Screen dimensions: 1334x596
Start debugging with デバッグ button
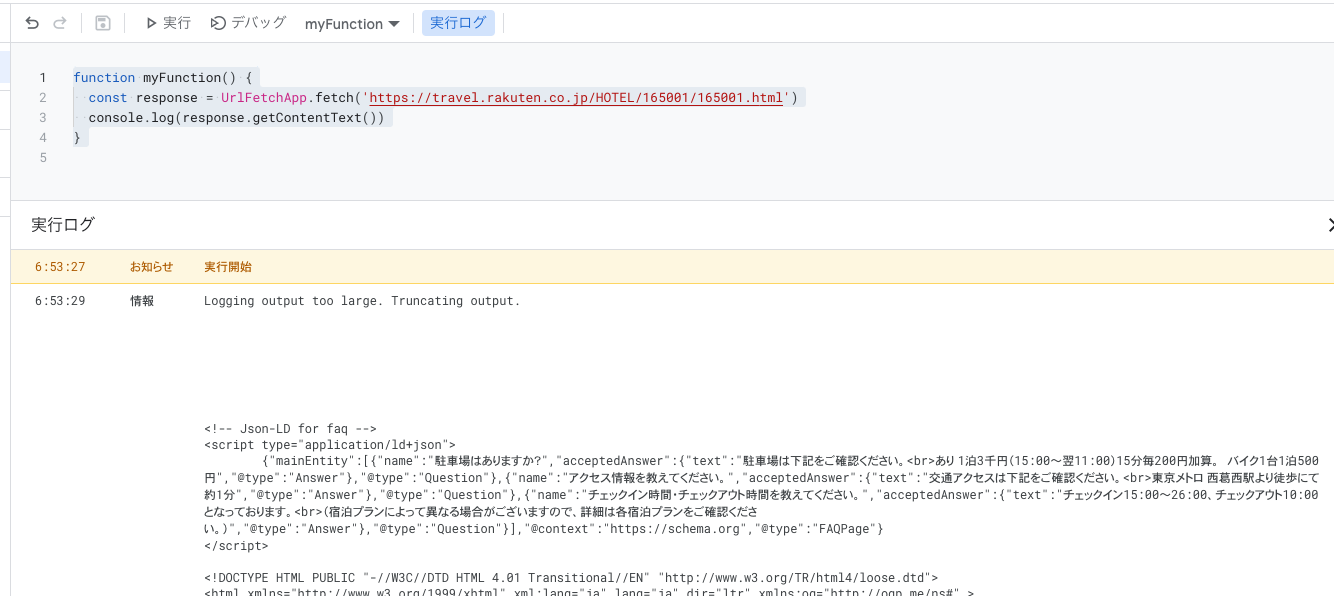(x=248, y=23)
